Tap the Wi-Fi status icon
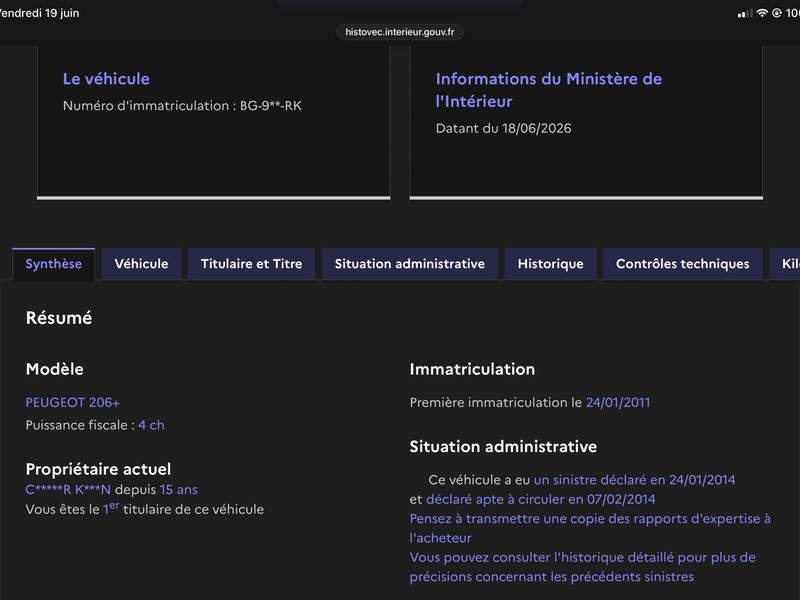 click(x=762, y=13)
